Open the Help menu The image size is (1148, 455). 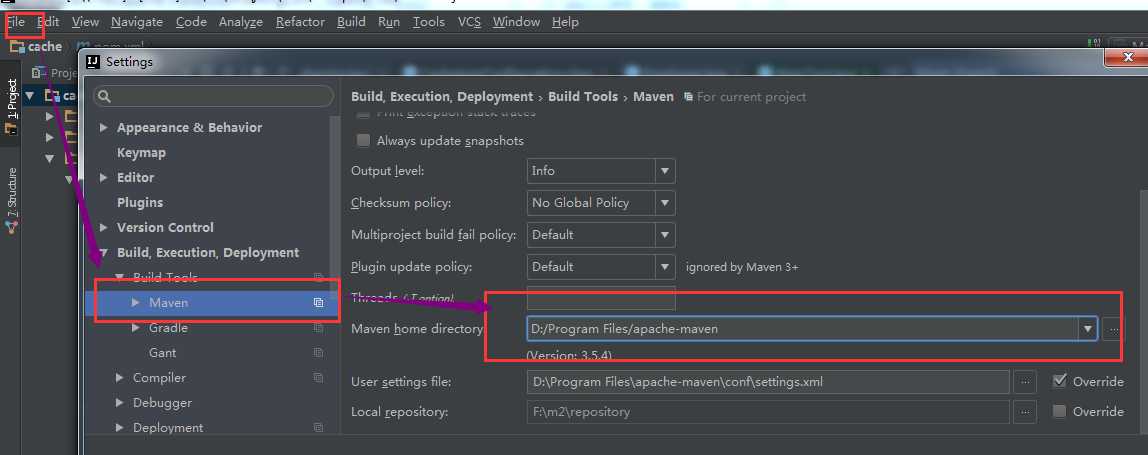[x=565, y=22]
